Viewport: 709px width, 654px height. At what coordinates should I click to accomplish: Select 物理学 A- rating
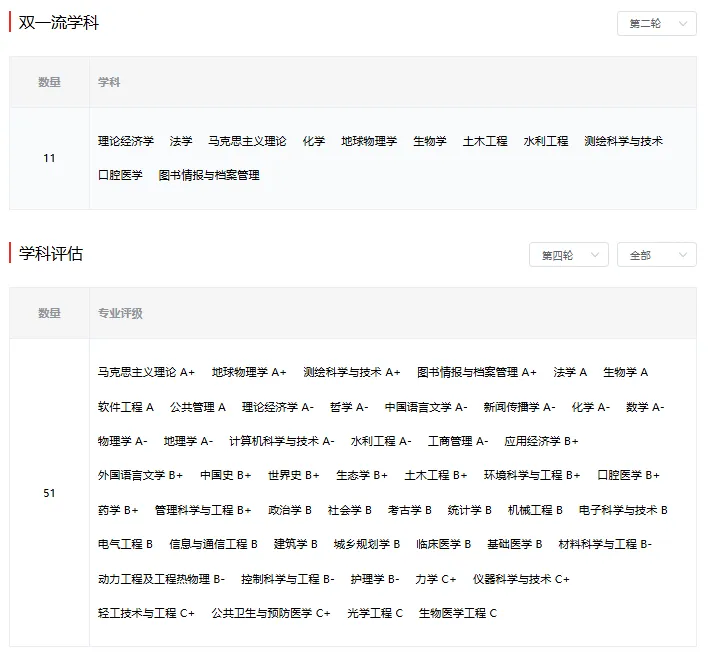coord(123,441)
